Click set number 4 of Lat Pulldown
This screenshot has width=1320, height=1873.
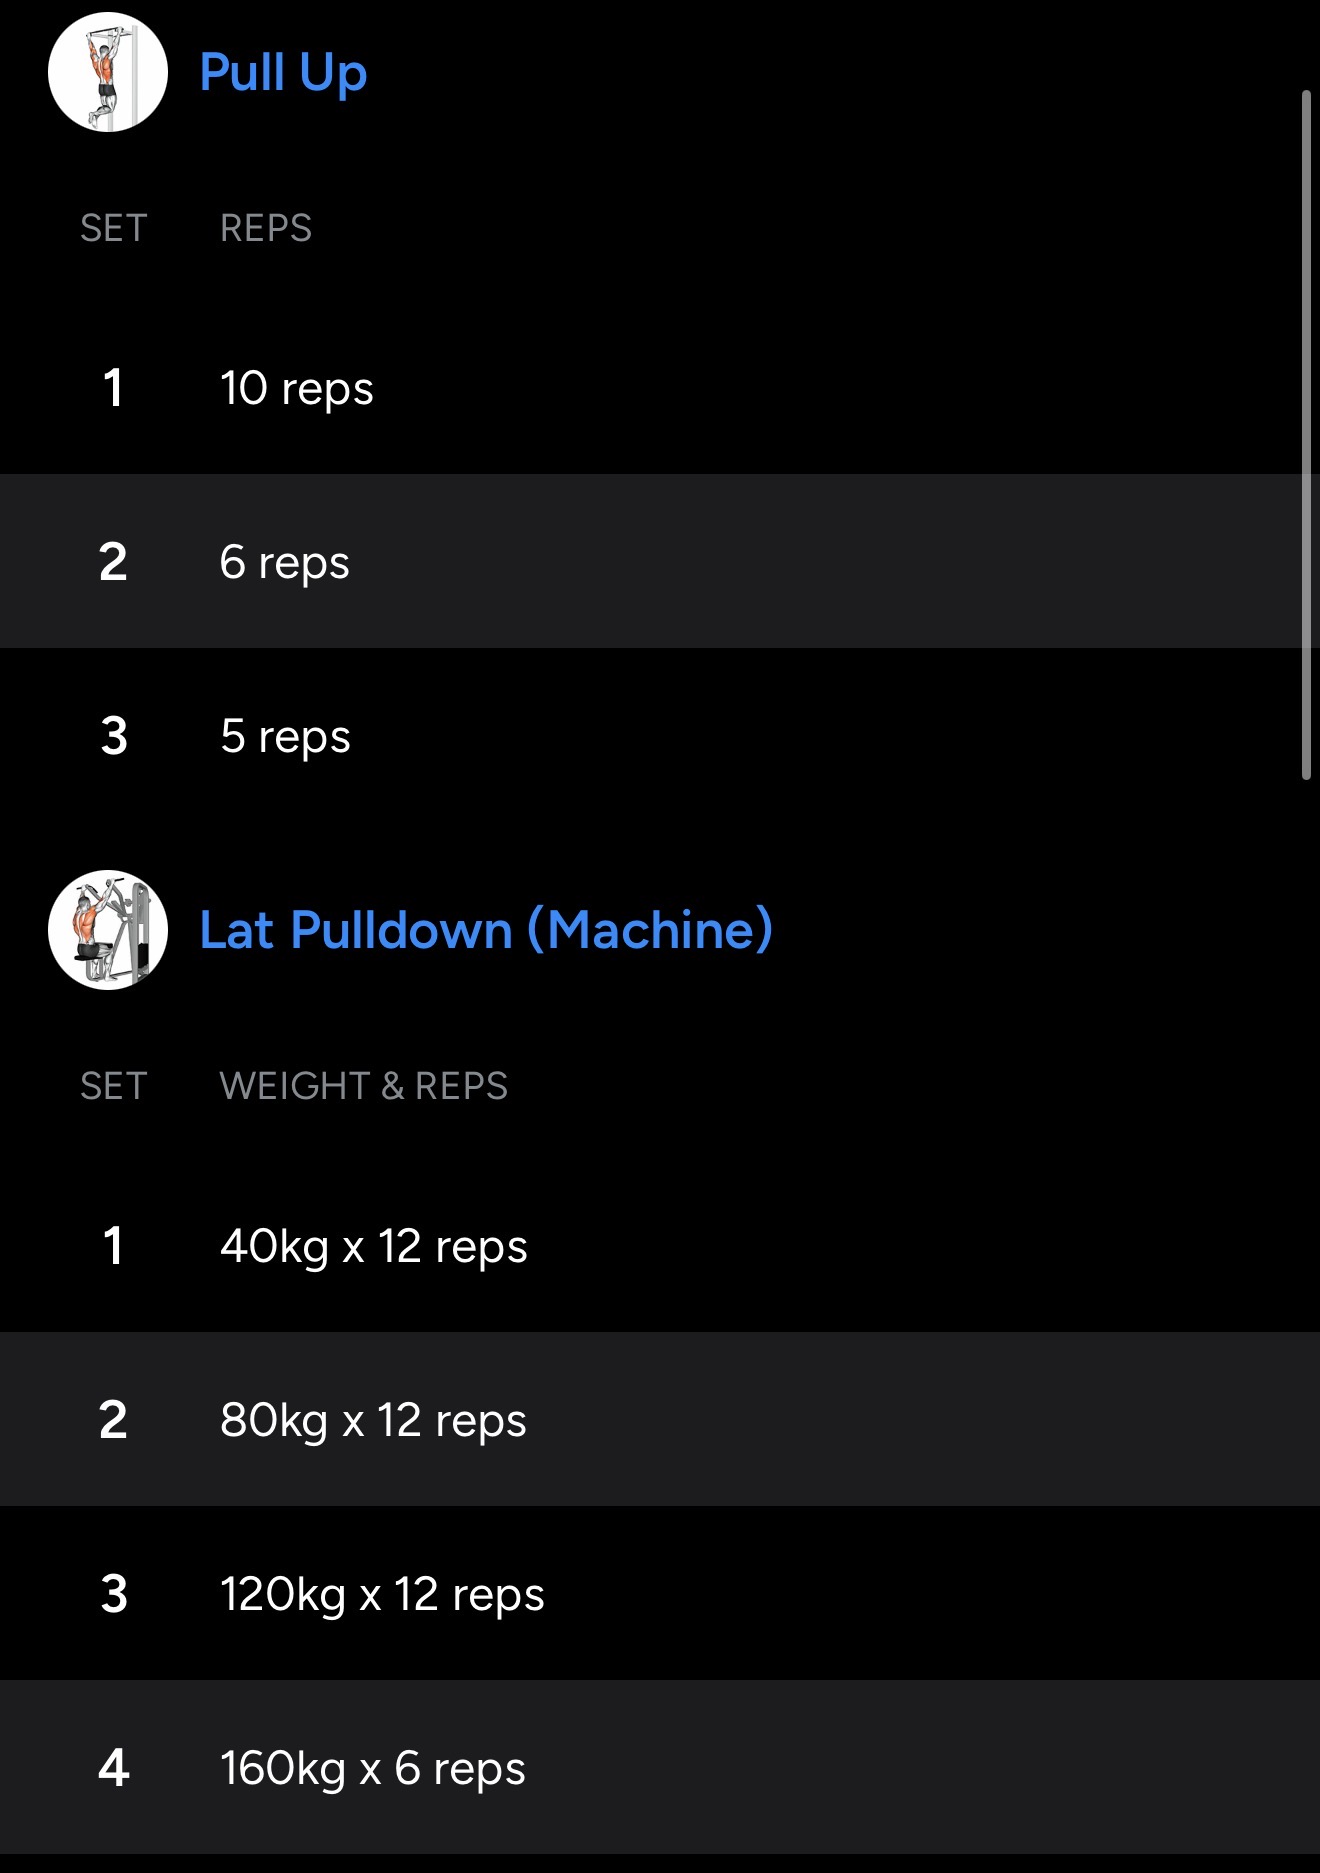click(x=114, y=1768)
